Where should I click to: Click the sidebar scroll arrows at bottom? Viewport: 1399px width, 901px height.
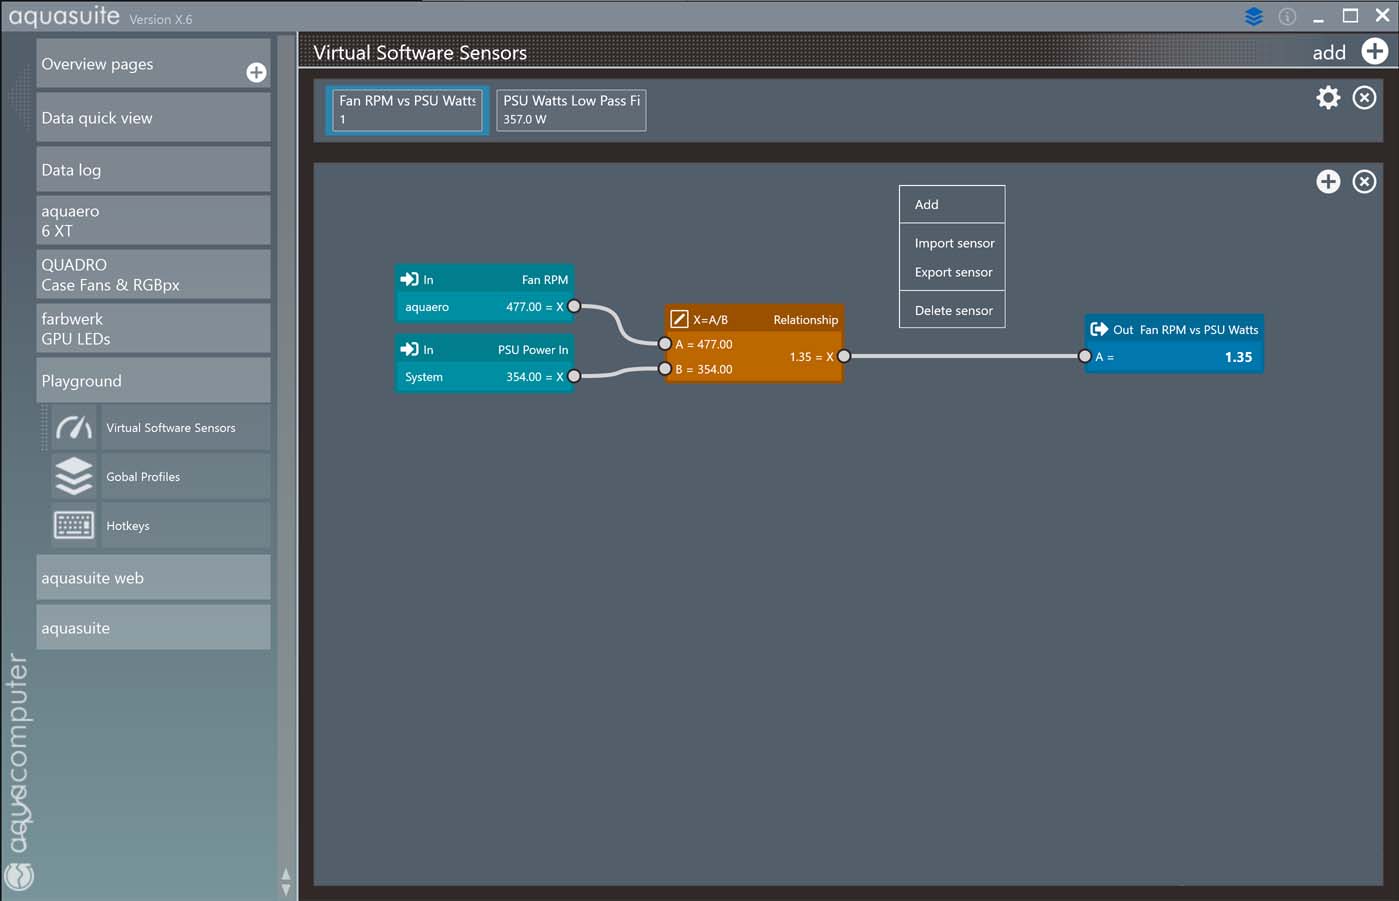(x=286, y=882)
